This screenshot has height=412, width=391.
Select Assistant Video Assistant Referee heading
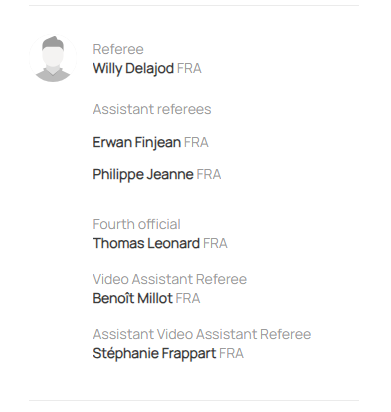pos(202,334)
